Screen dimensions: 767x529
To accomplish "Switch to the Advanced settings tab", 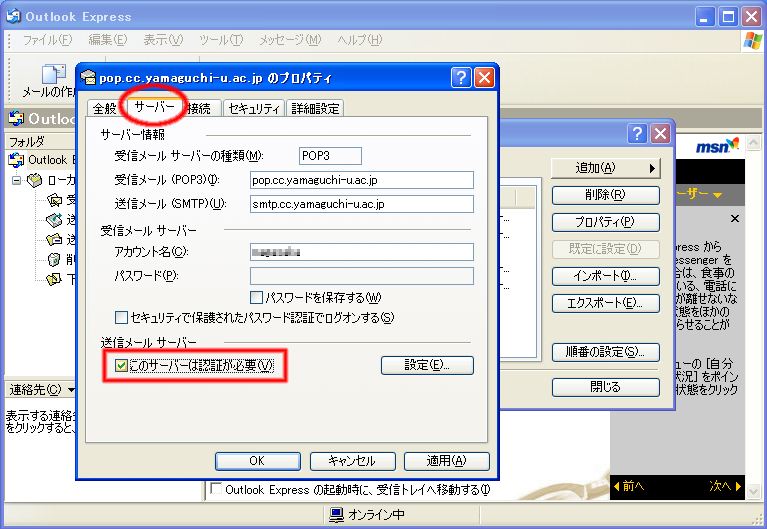I will point(315,108).
